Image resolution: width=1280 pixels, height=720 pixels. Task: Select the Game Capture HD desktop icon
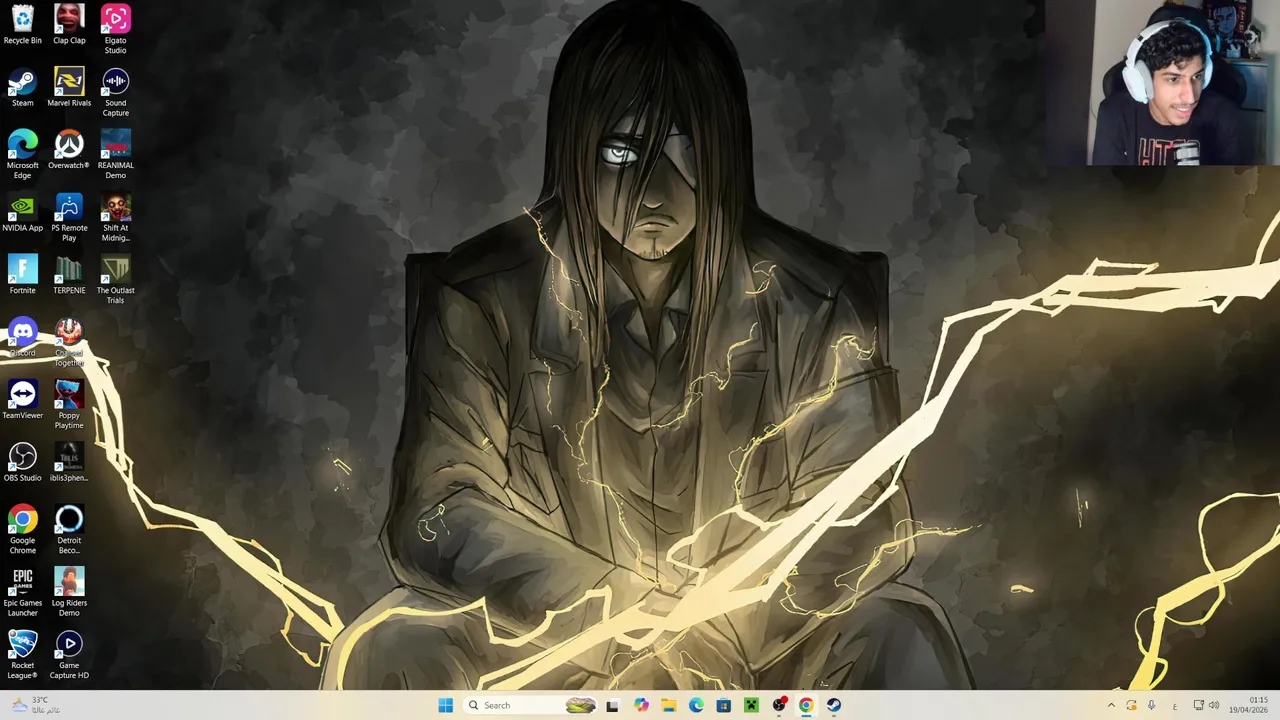point(69,655)
